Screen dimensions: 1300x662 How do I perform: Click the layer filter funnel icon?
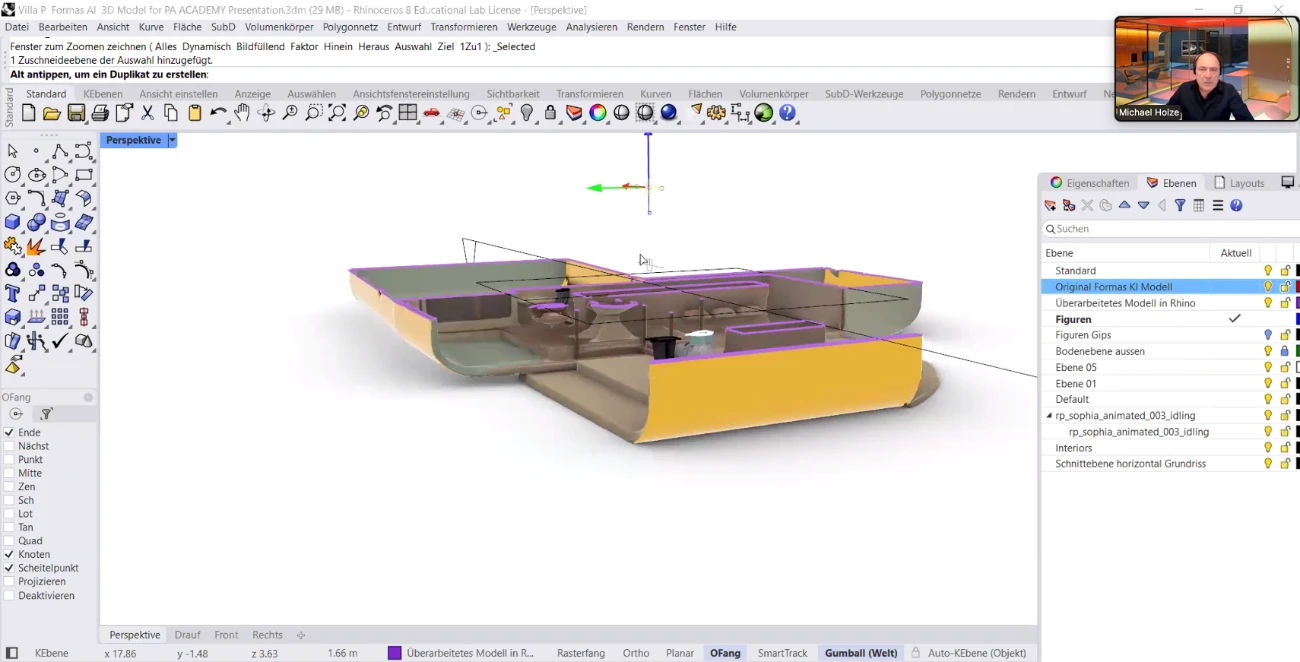coord(1180,206)
